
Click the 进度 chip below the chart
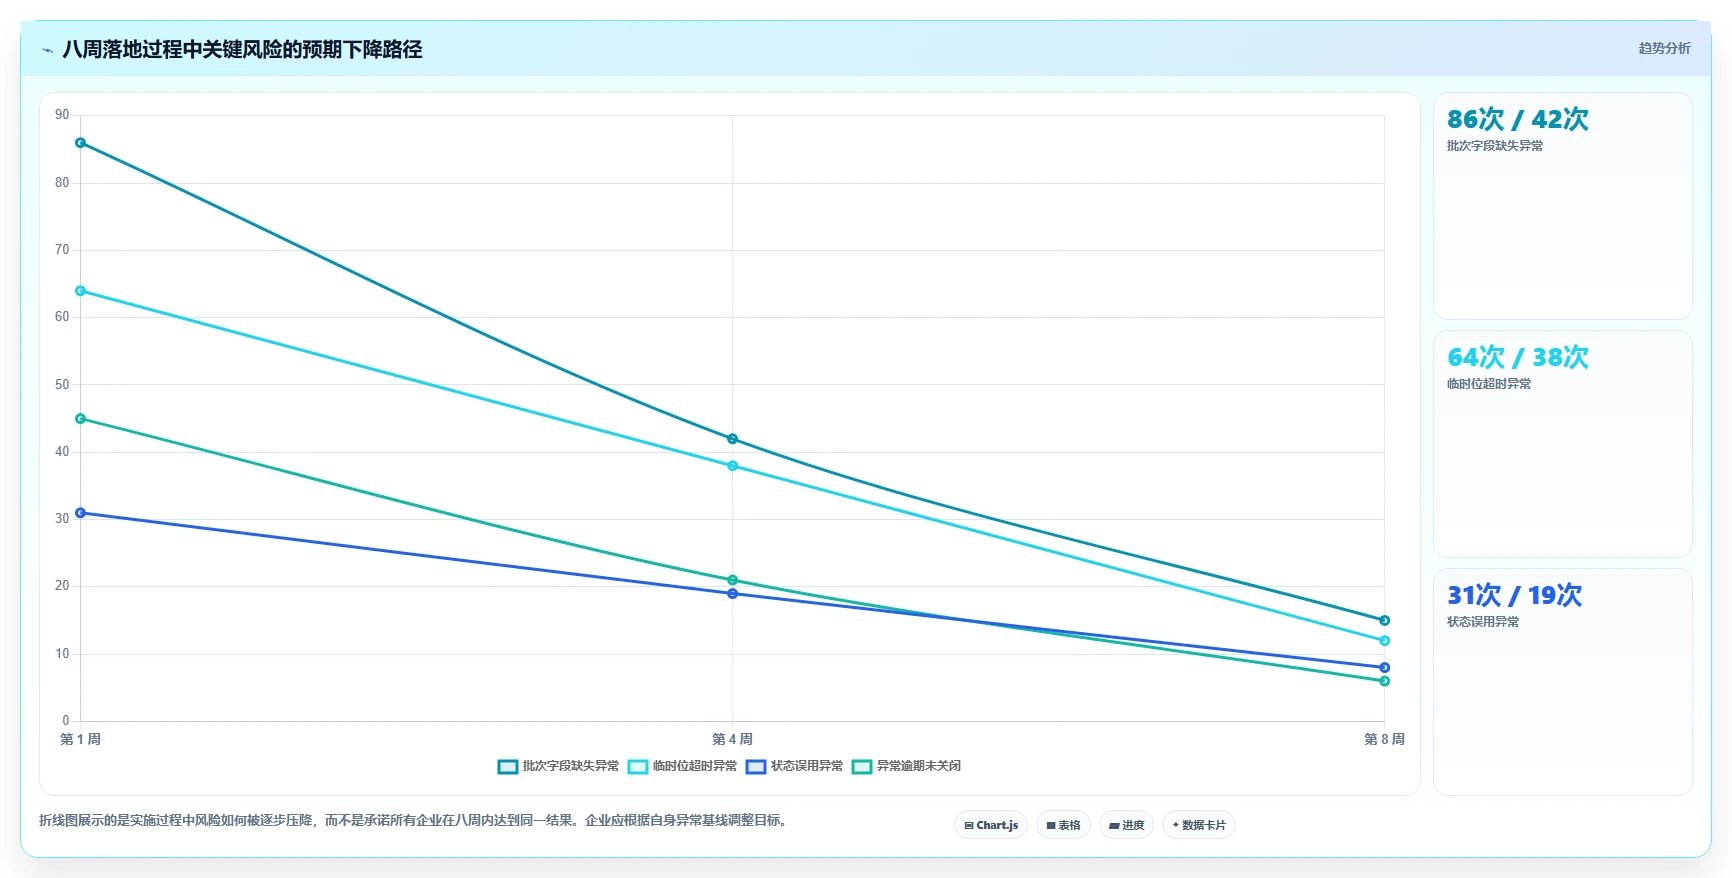[1126, 825]
